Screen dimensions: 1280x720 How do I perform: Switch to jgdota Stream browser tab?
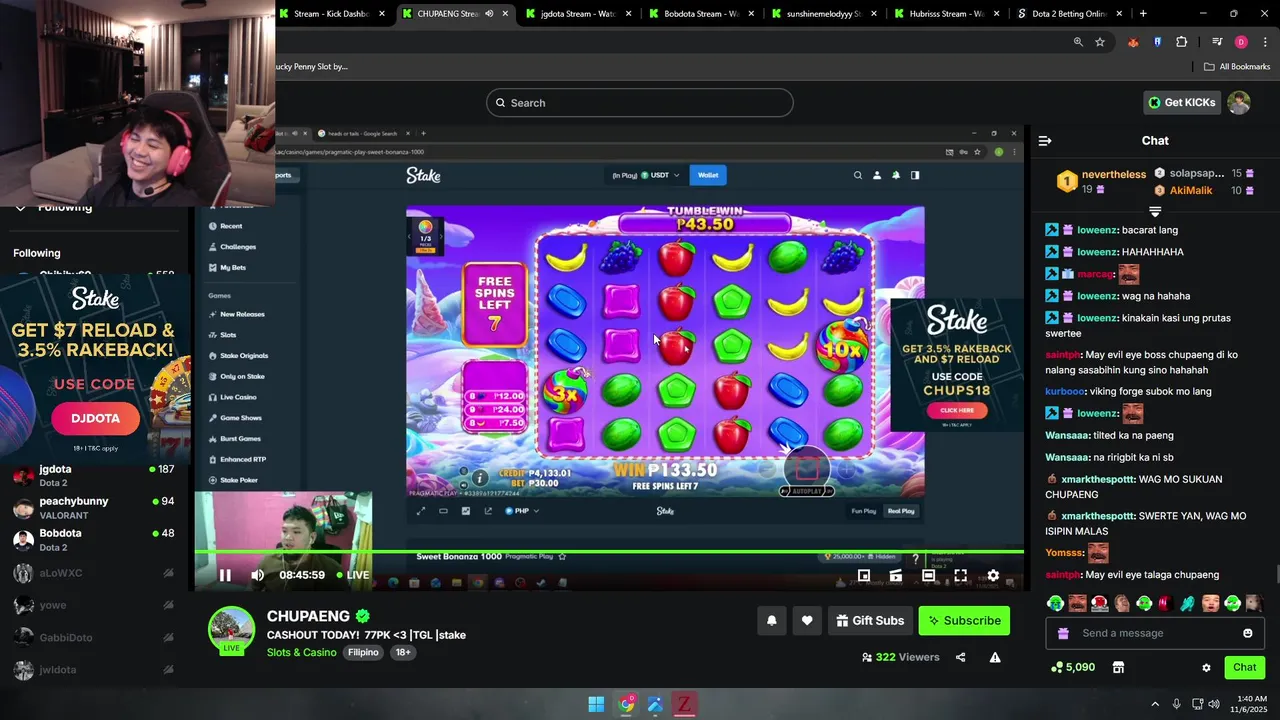click(x=579, y=14)
